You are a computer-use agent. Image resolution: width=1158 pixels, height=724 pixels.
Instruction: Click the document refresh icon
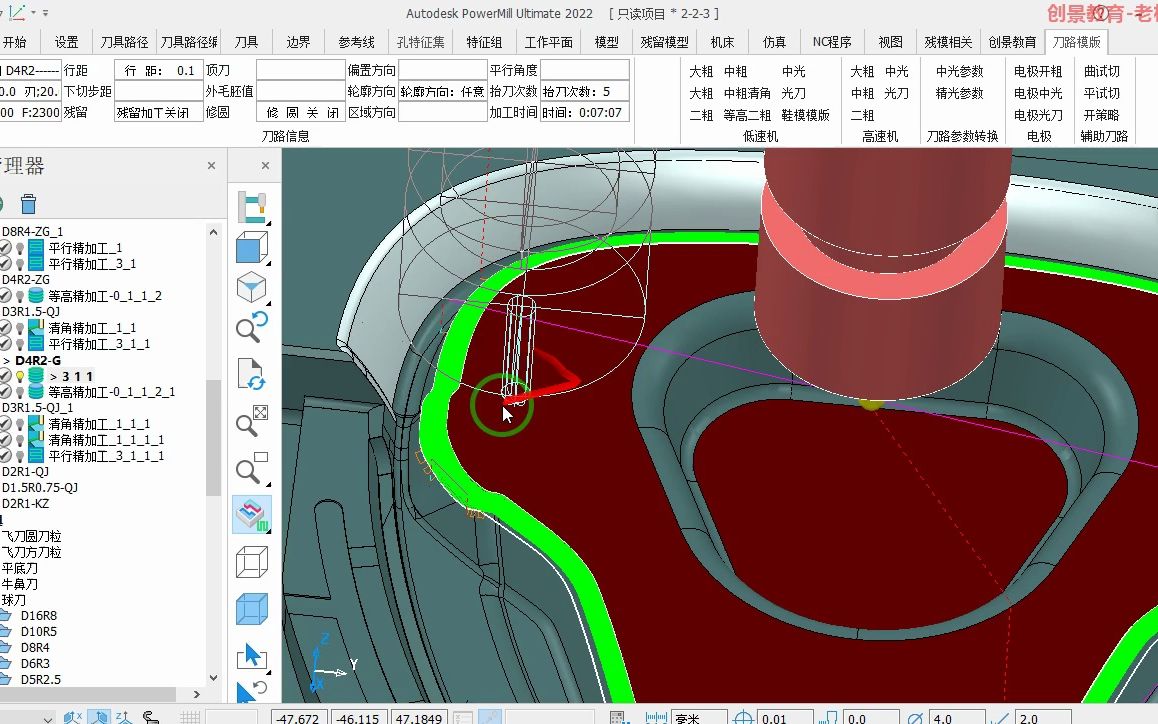[x=252, y=374]
